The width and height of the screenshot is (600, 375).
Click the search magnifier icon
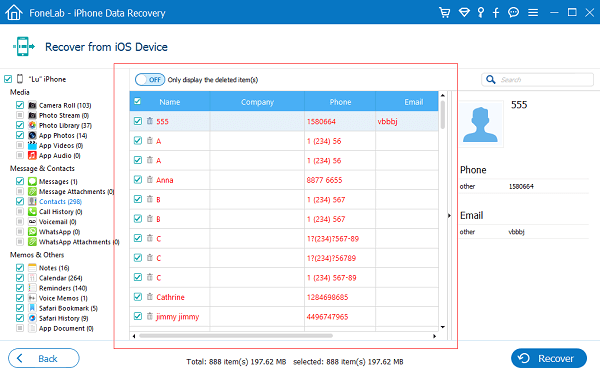pos(491,79)
